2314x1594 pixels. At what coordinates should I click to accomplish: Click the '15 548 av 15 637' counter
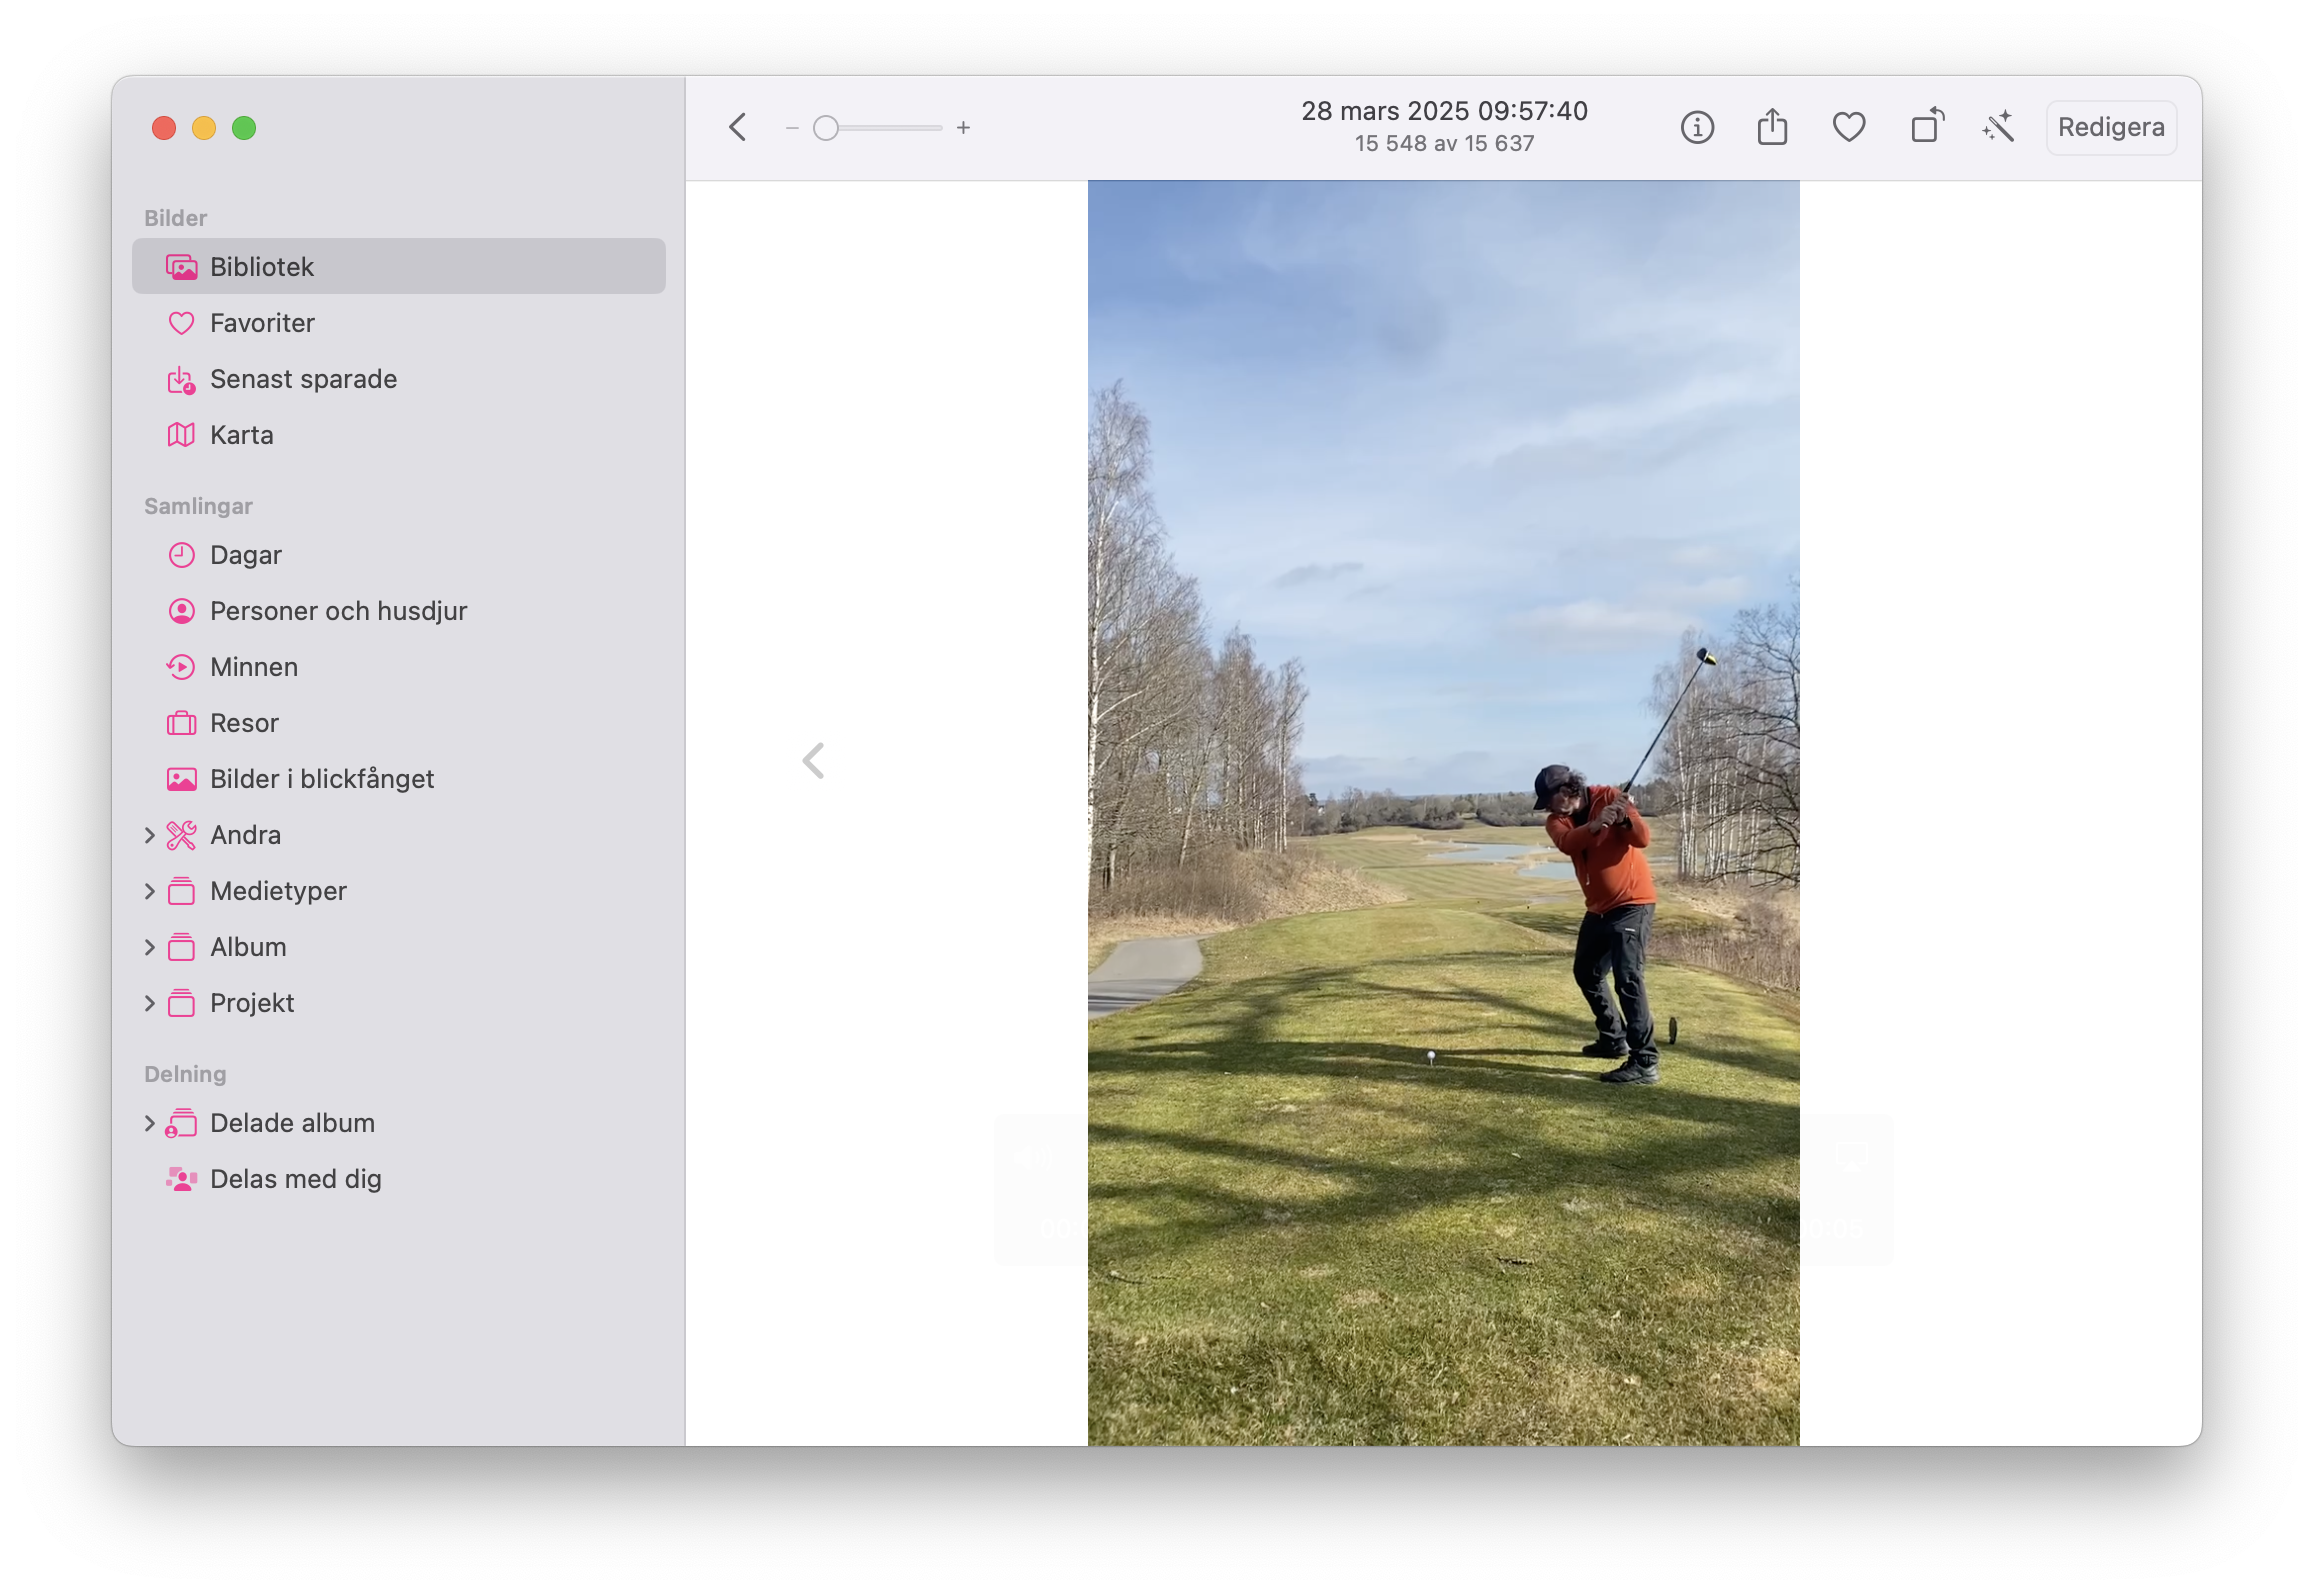click(1444, 144)
